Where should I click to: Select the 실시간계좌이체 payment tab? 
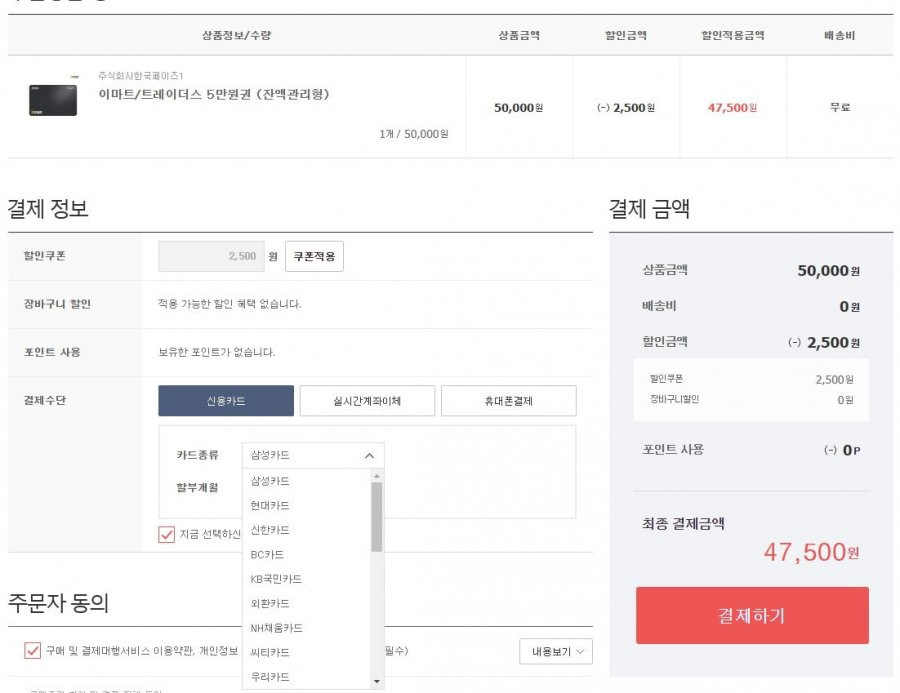pyautogui.click(x=367, y=401)
